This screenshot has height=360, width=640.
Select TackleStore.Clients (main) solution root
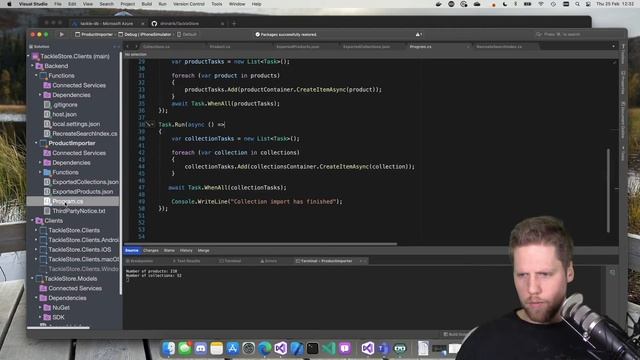coord(75,56)
